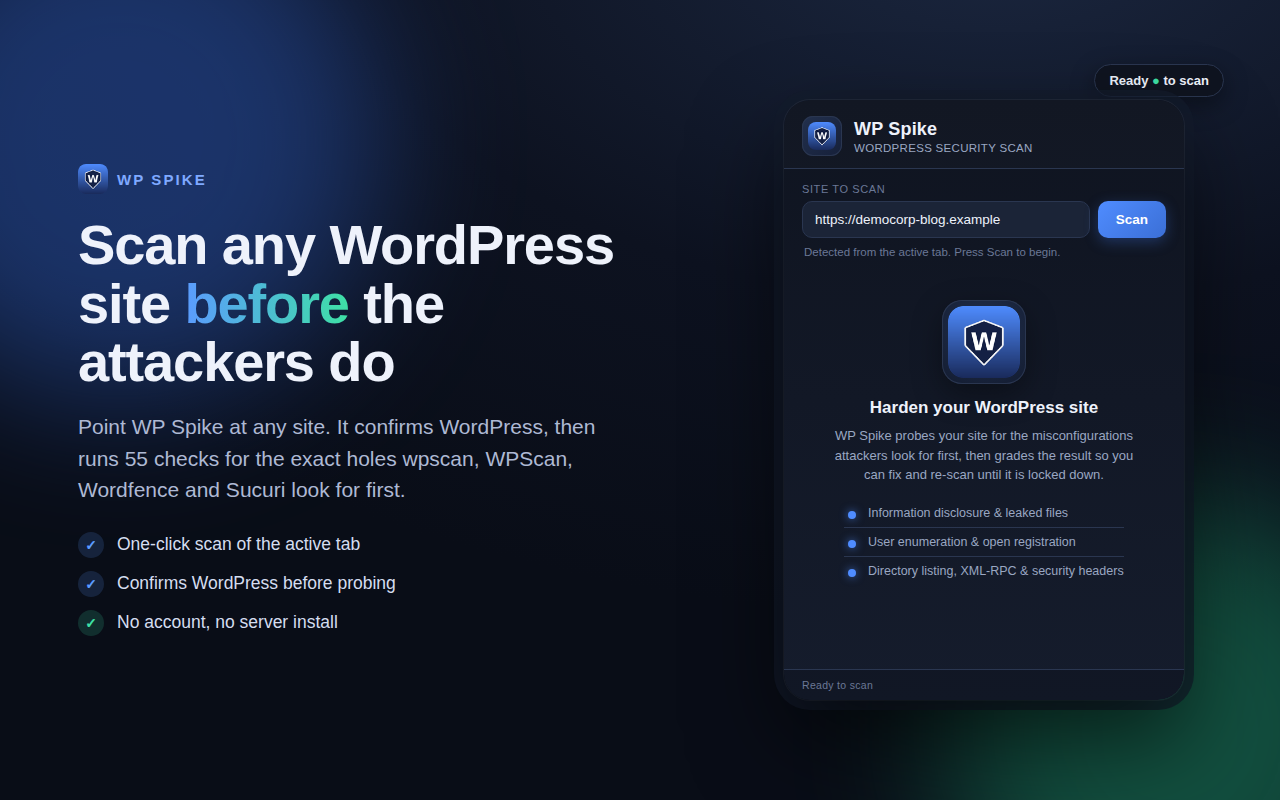Viewport: 1280px width, 800px height.
Task: Select User enumeration & open registration item
Action: pyautogui.click(x=984, y=542)
